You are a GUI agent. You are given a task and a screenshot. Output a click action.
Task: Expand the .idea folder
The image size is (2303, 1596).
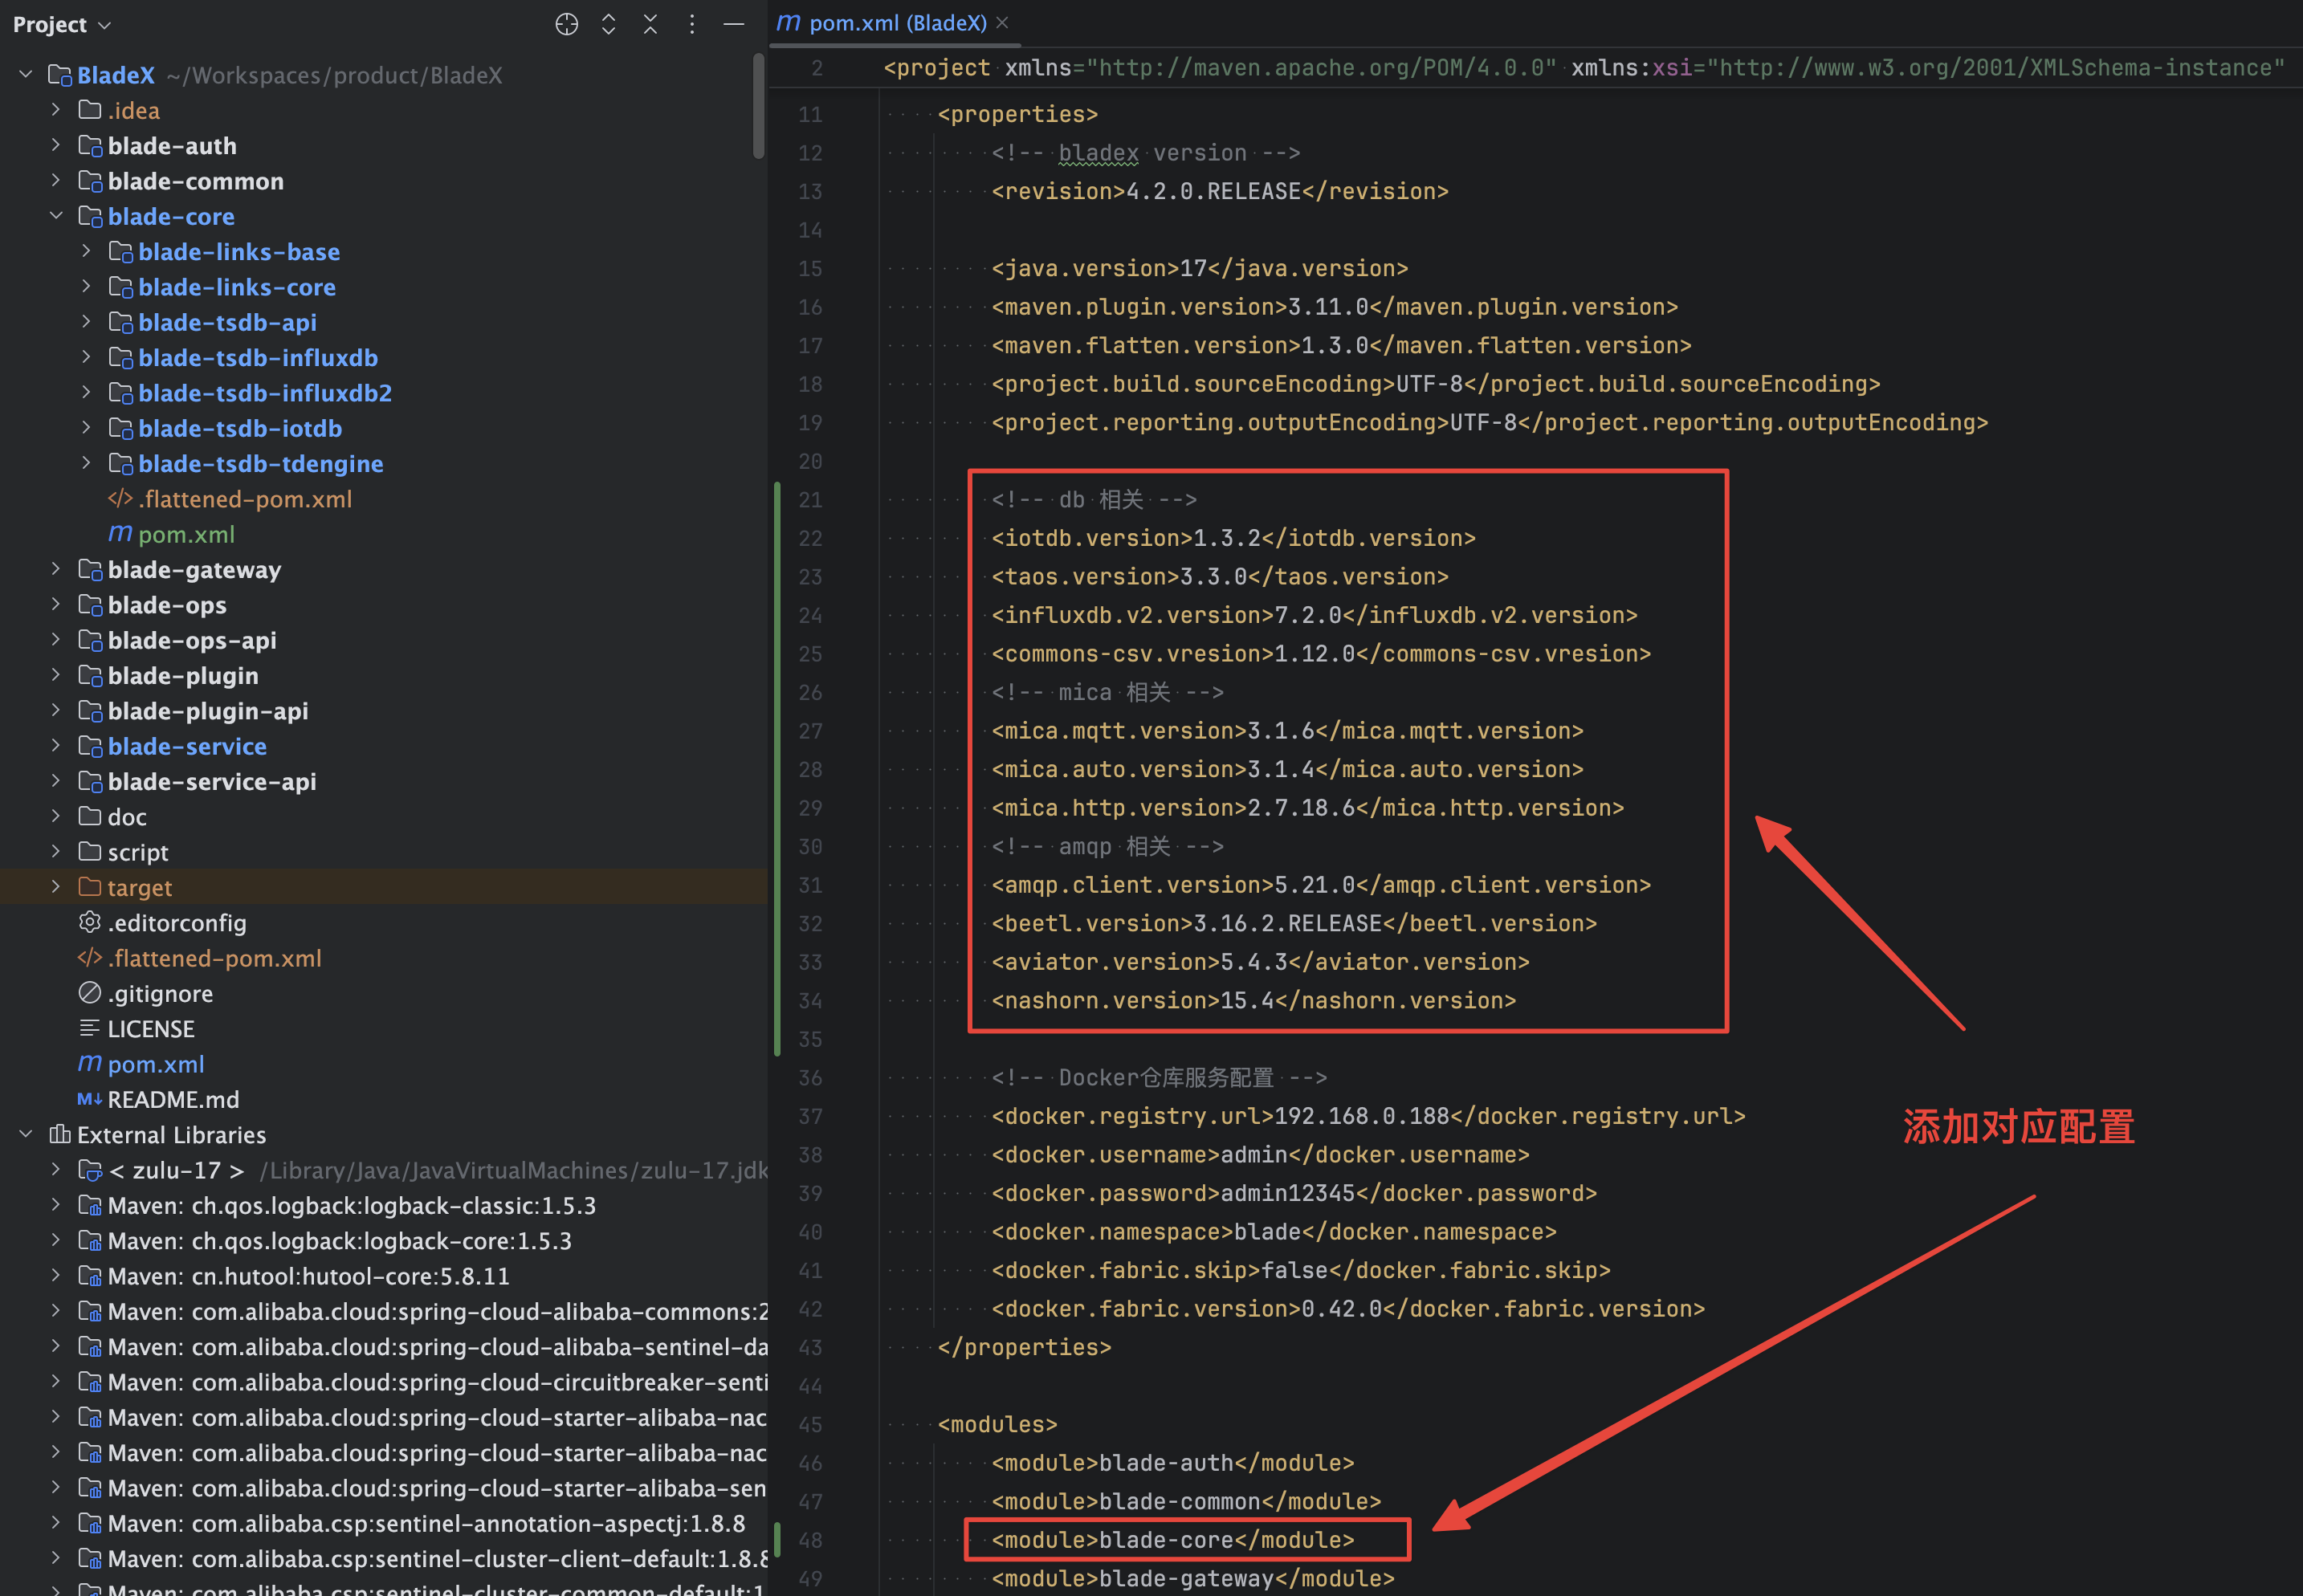coord(56,110)
